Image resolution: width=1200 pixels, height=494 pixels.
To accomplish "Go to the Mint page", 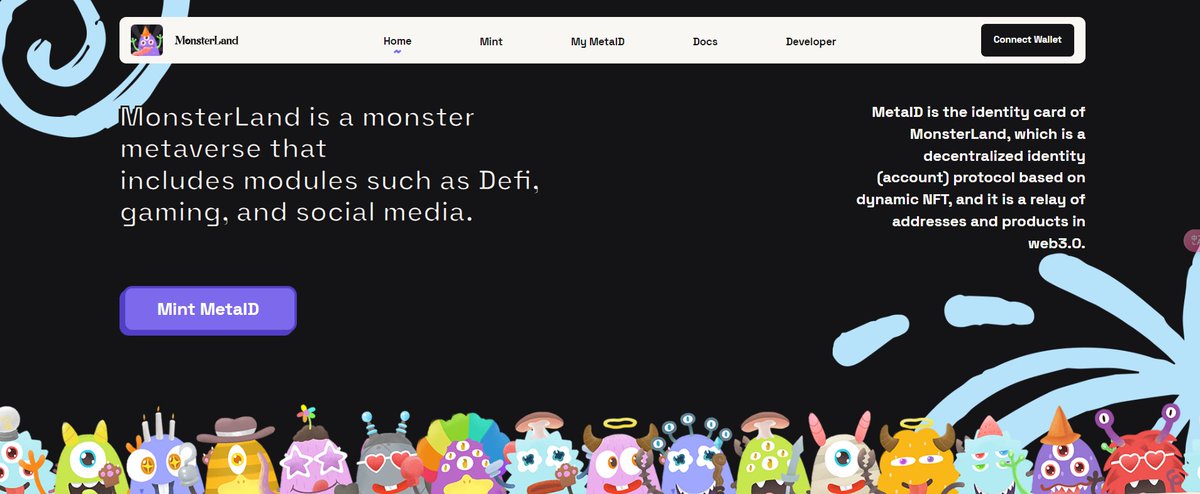I will point(490,42).
